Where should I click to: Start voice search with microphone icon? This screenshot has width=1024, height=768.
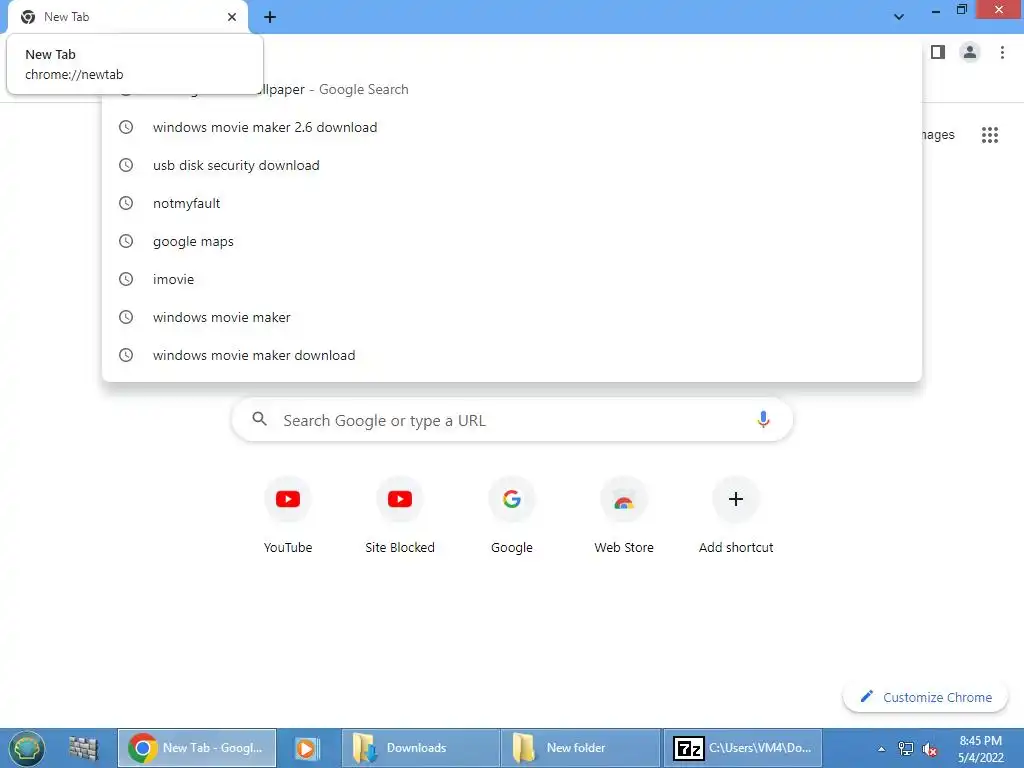click(763, 419)
